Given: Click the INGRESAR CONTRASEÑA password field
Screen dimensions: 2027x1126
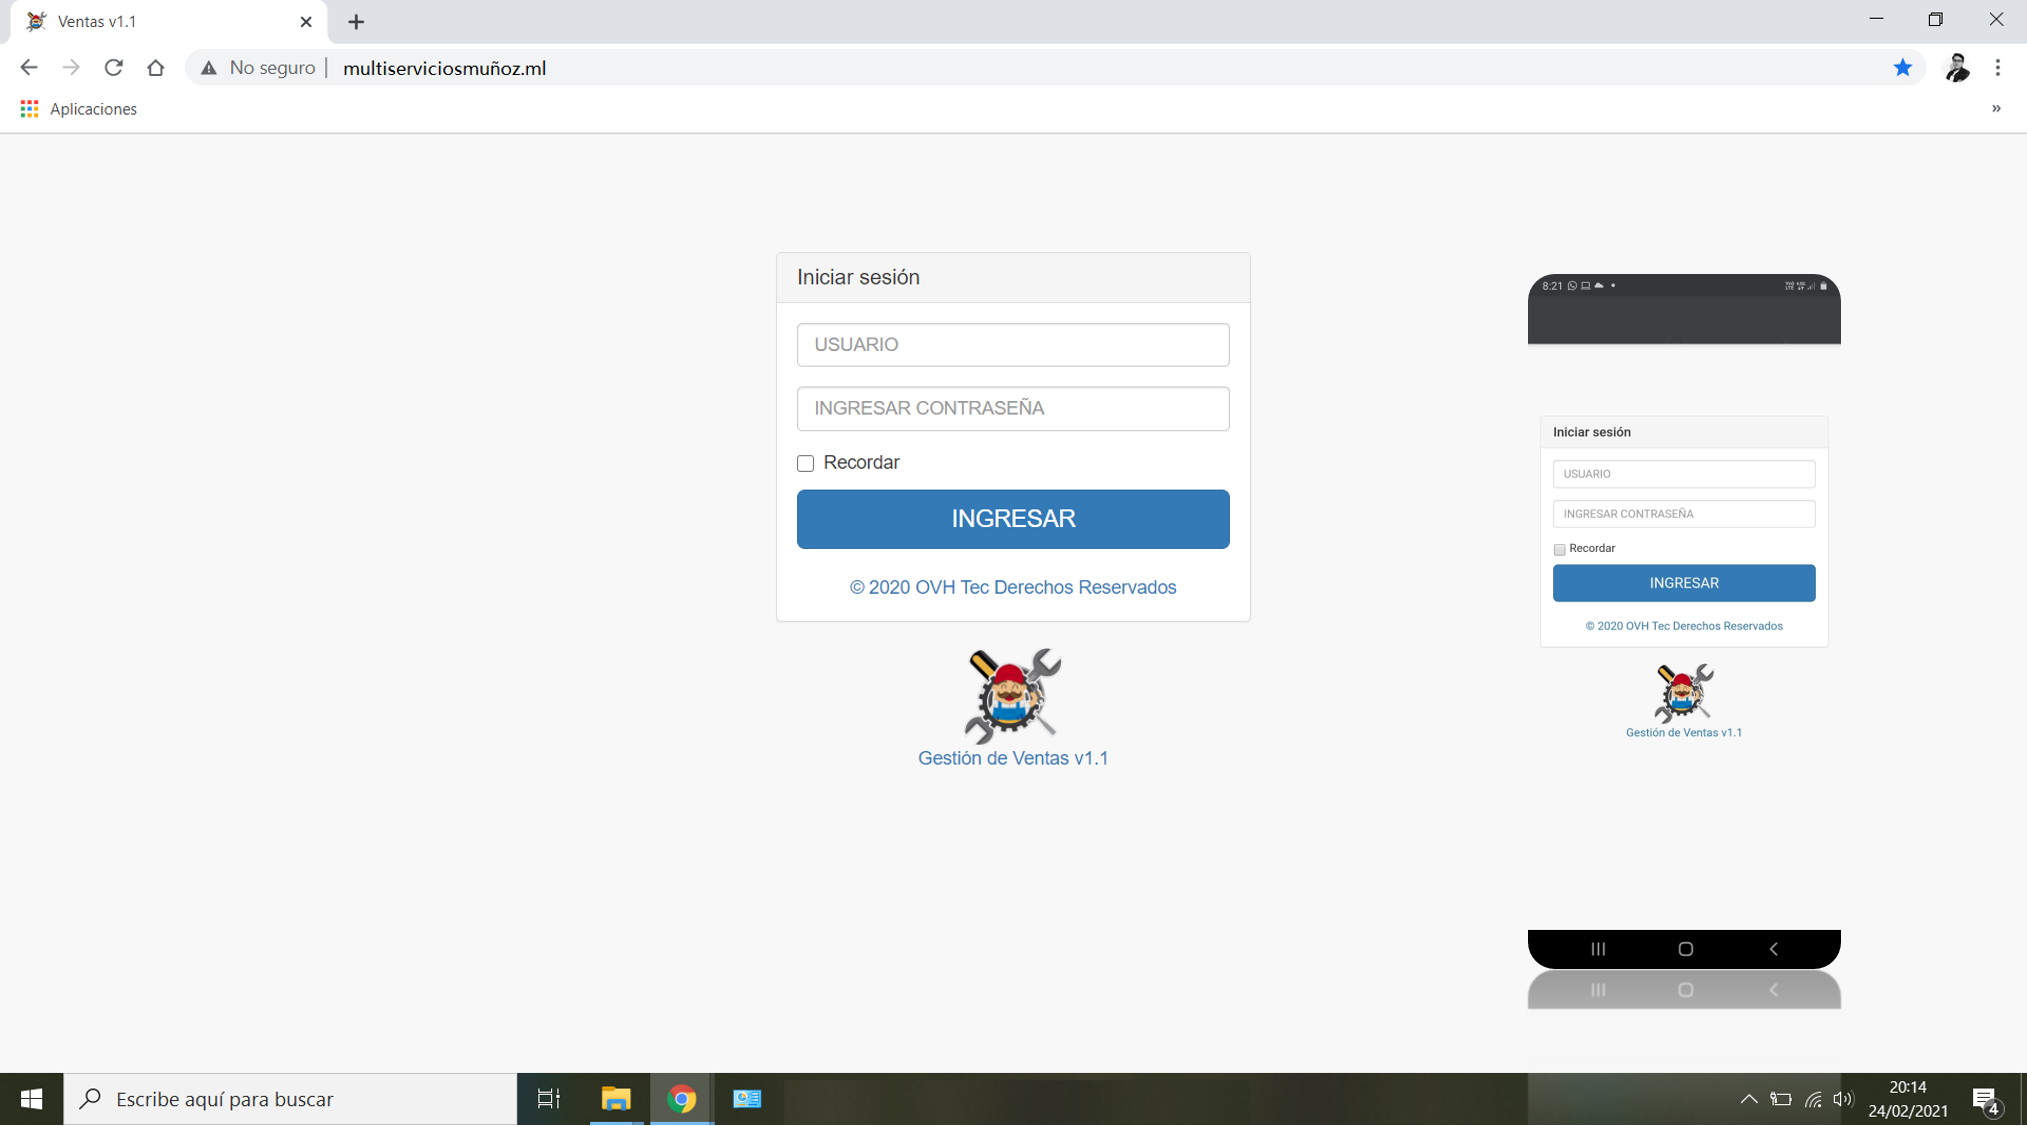Looking at the screenshot, I should [1012, 408].
